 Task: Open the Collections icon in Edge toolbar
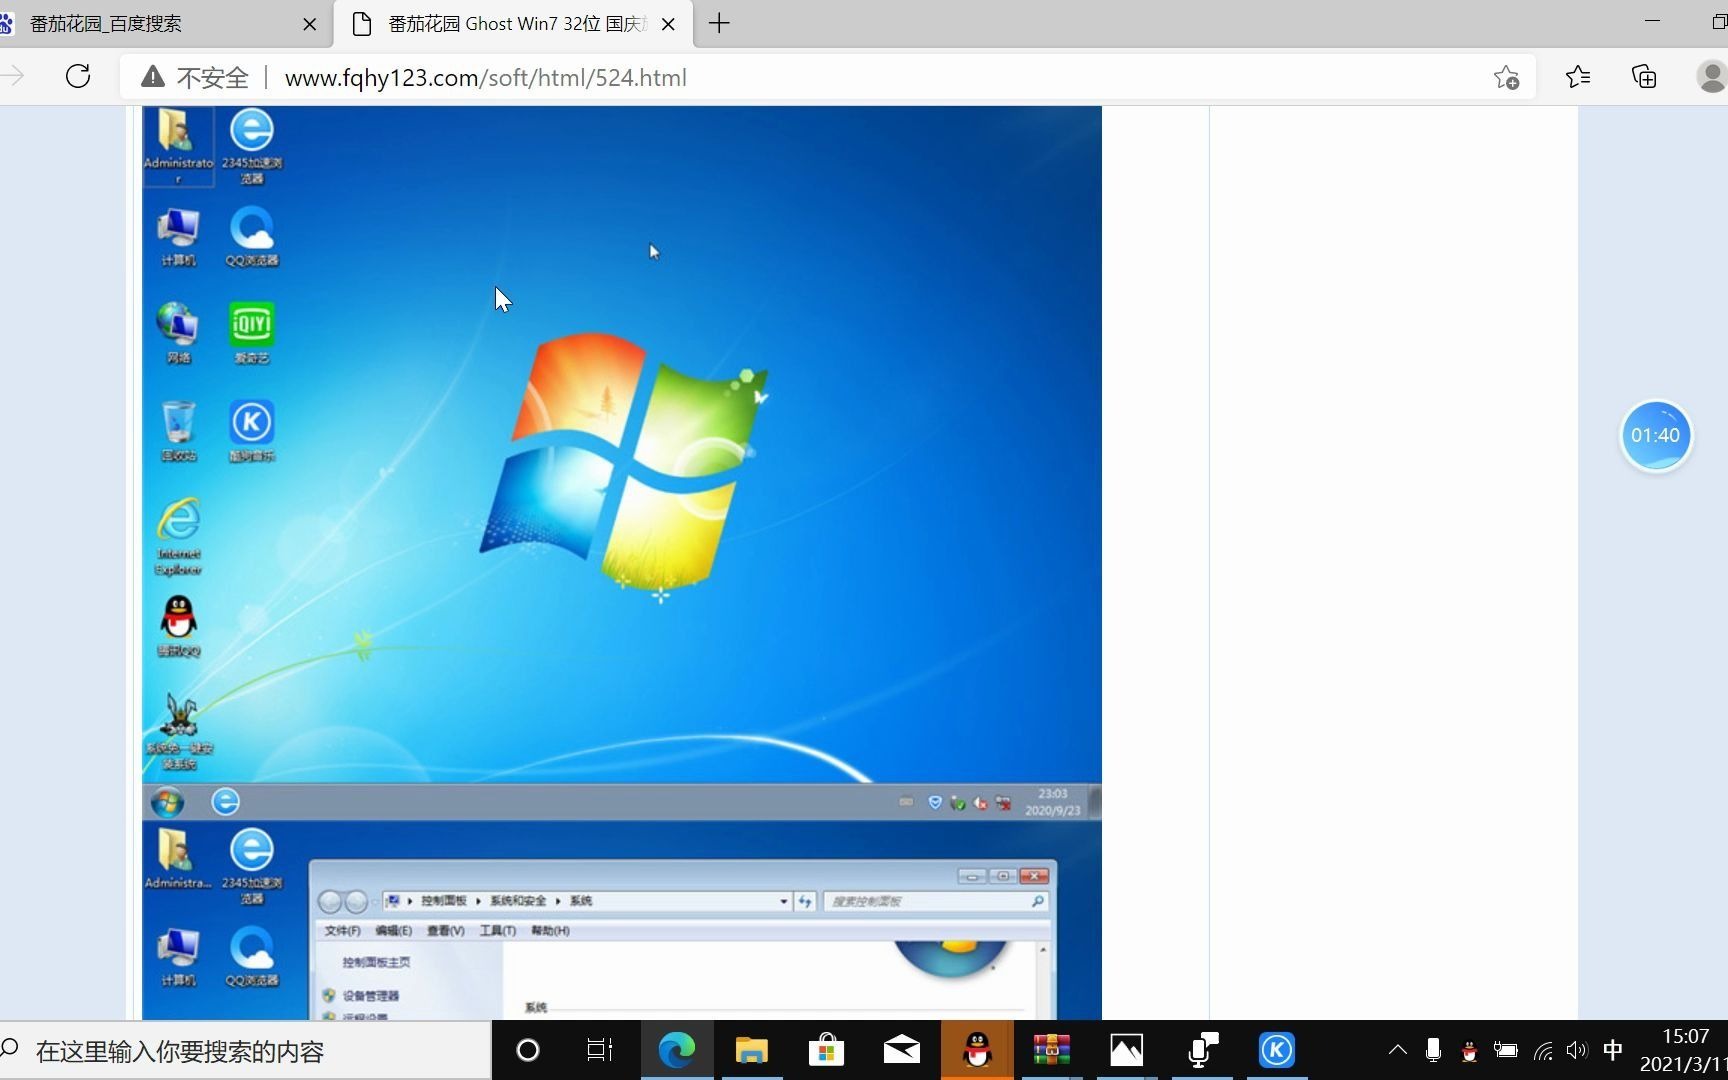click(x=1644, y=77)
